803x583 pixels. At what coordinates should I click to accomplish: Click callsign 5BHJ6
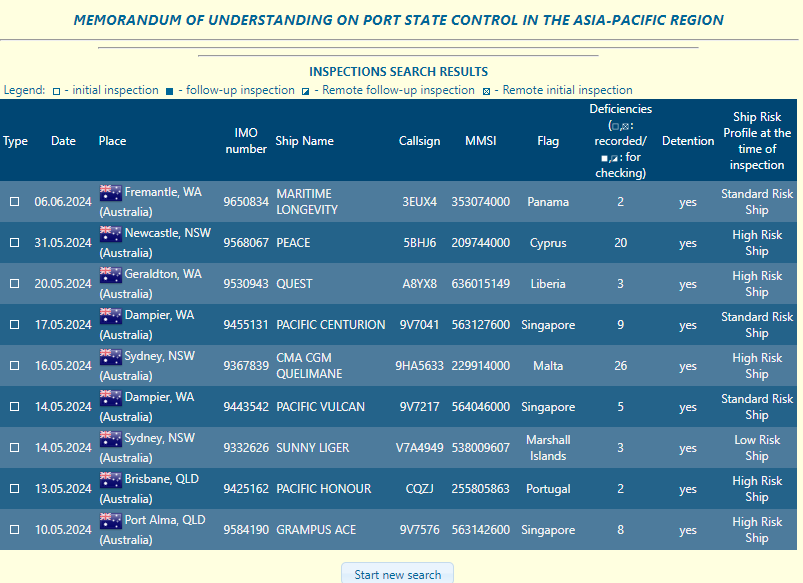(419, 242)
